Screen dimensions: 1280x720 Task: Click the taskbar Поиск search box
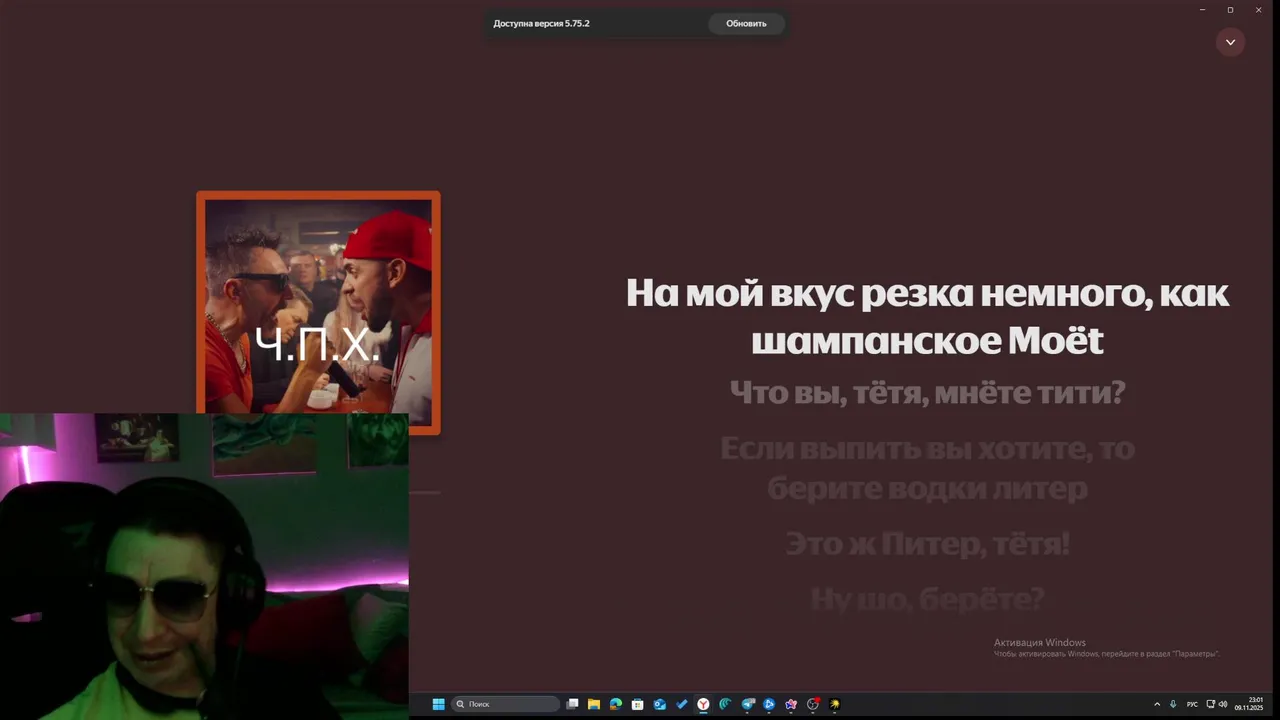[x=506, y=704]
